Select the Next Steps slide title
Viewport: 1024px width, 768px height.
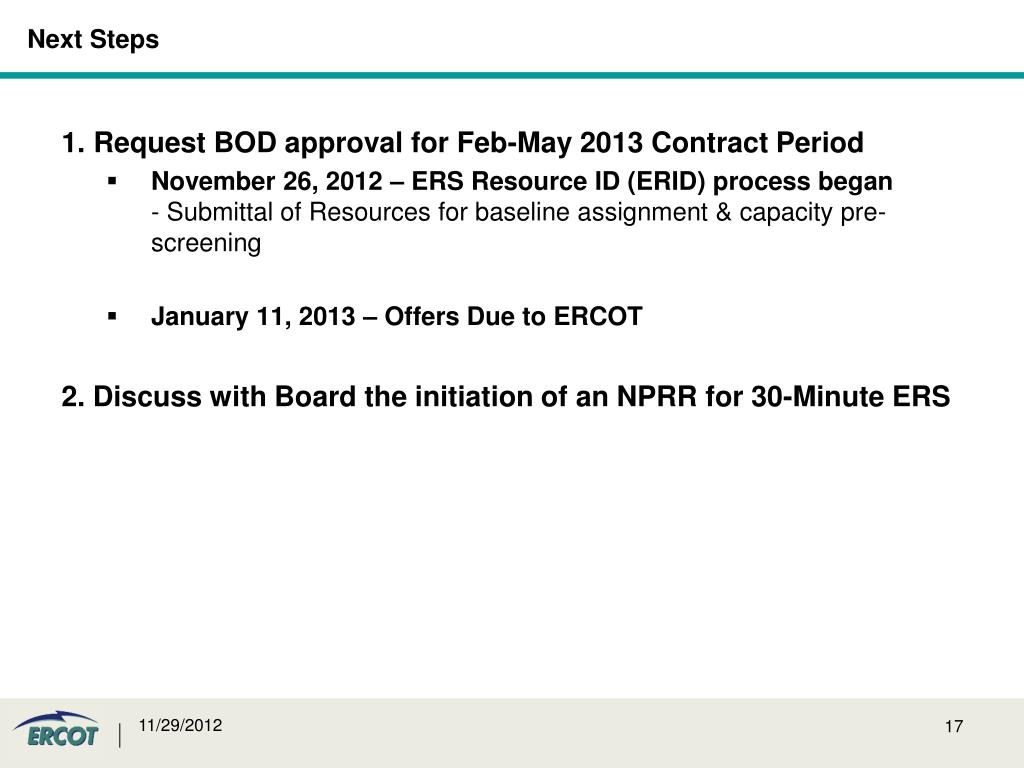pyautogui.click(x=93, y=39)
